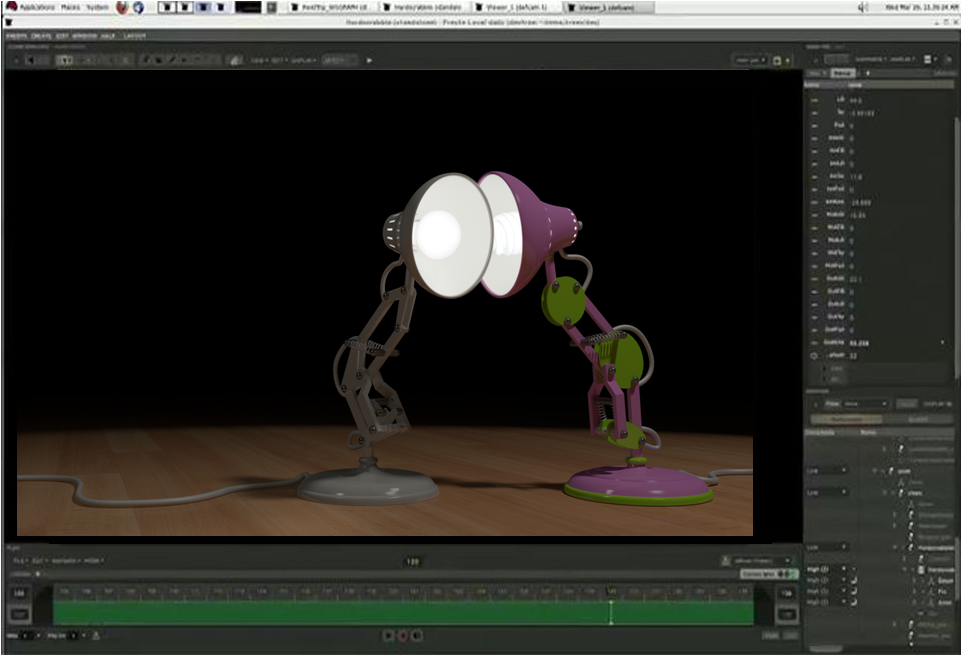Image resolution: width=962 pixels, height=656 pixels.
Task: Click the timeline start frame field on the left
Action: pos(20,594)
